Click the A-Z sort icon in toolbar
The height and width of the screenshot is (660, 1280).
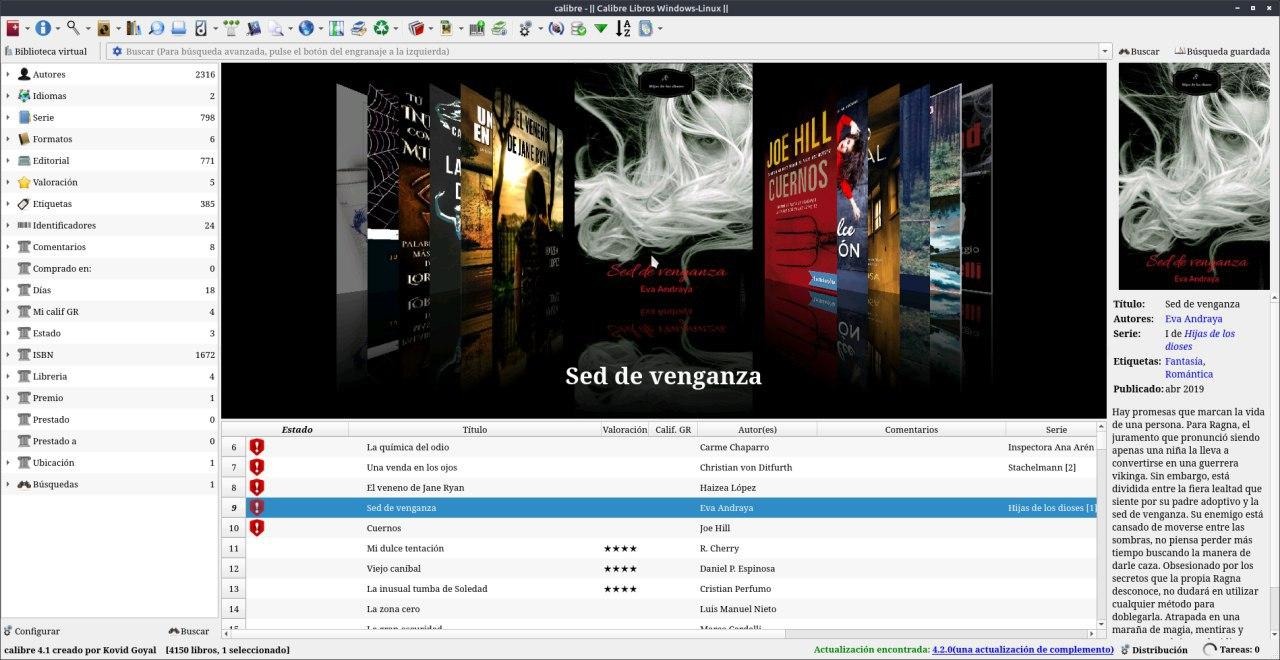623,29
